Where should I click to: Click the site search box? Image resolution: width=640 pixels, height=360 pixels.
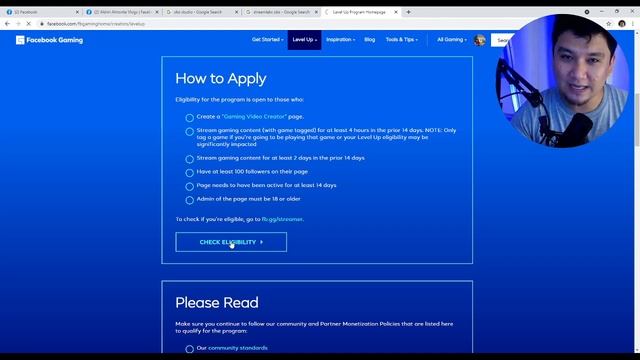coord(502,40)
